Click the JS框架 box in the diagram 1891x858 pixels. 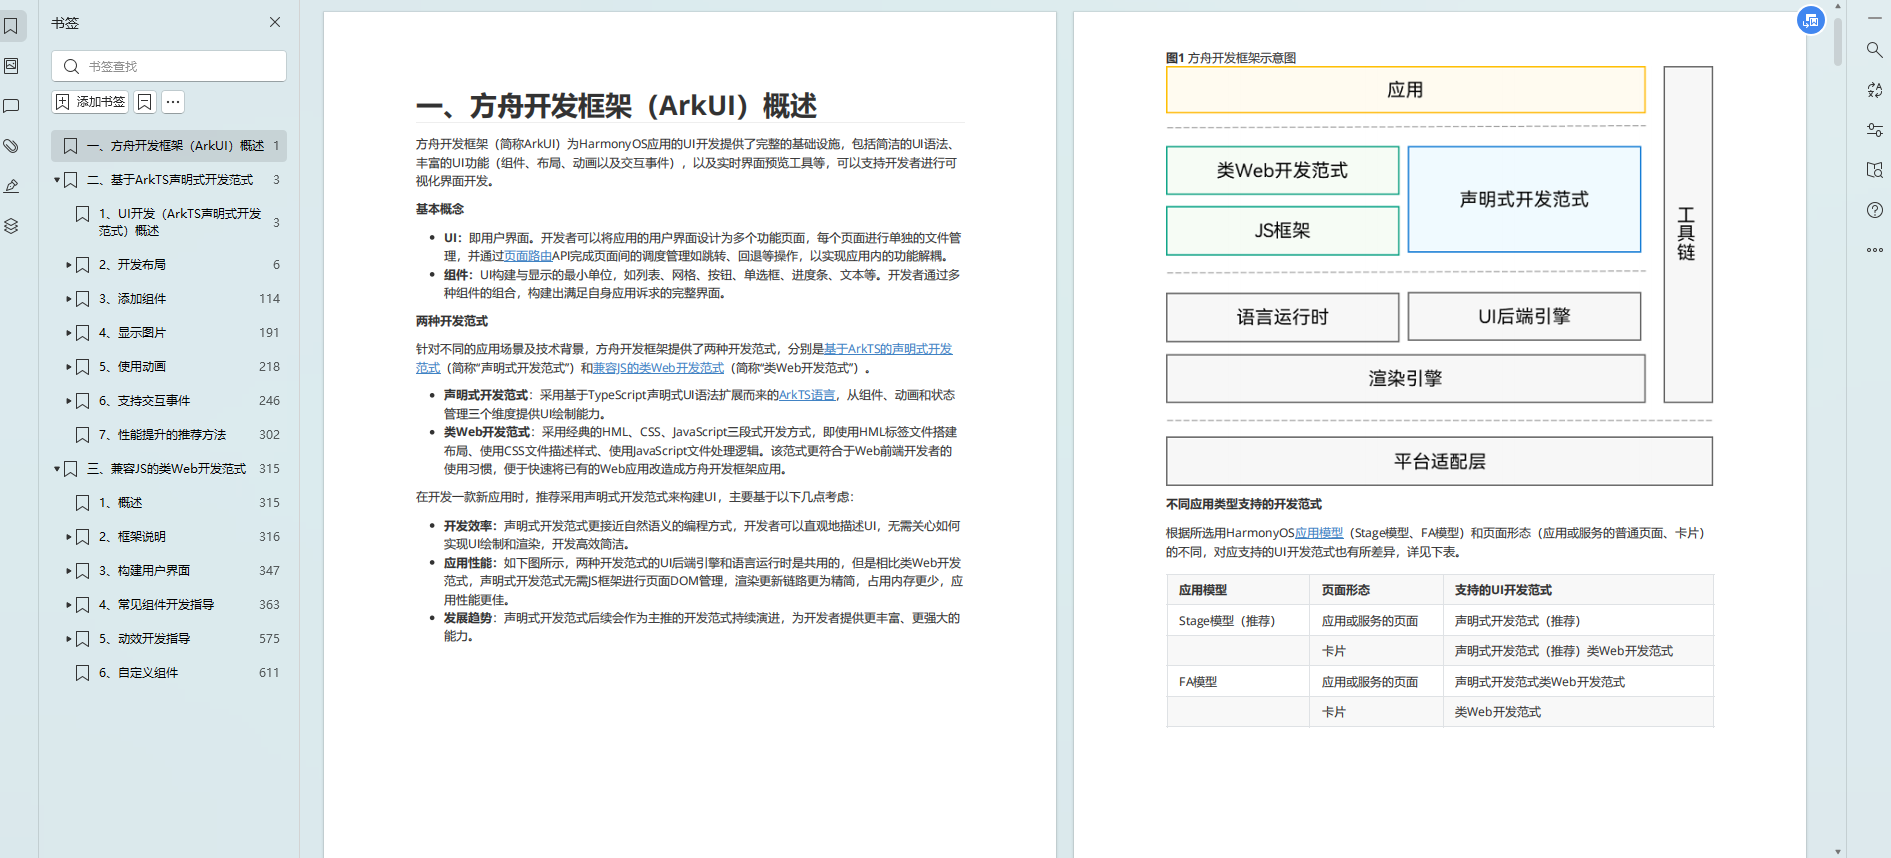pos(1282,231)
